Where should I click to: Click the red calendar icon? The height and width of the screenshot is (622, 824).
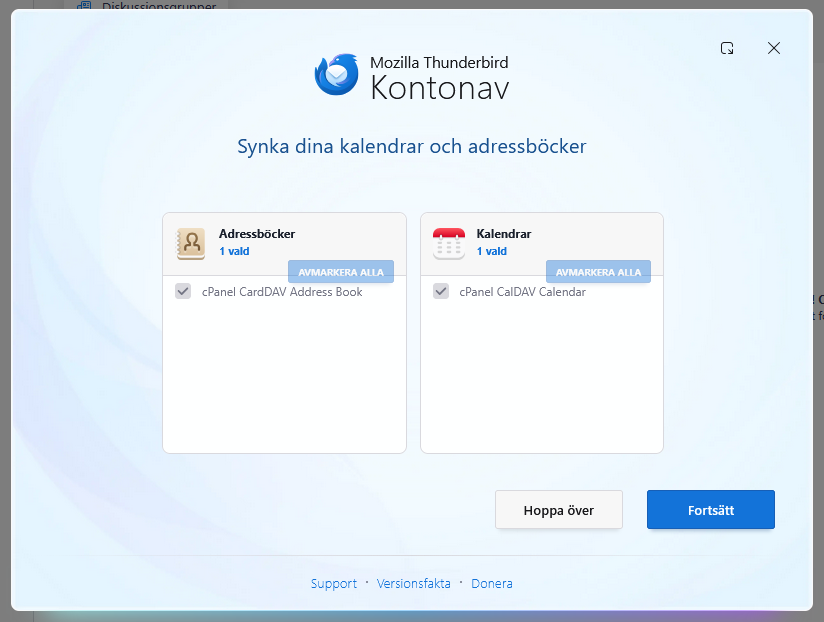coord(448,244)
